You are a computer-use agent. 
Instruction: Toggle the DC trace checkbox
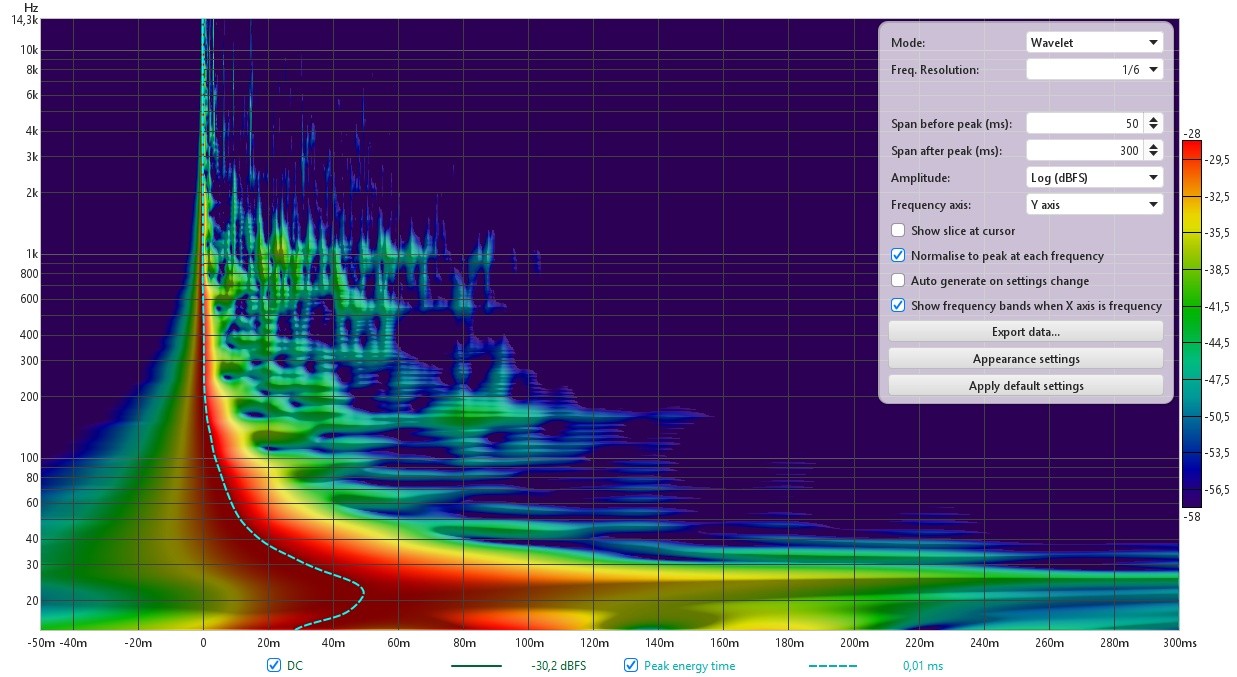[274, 665]
